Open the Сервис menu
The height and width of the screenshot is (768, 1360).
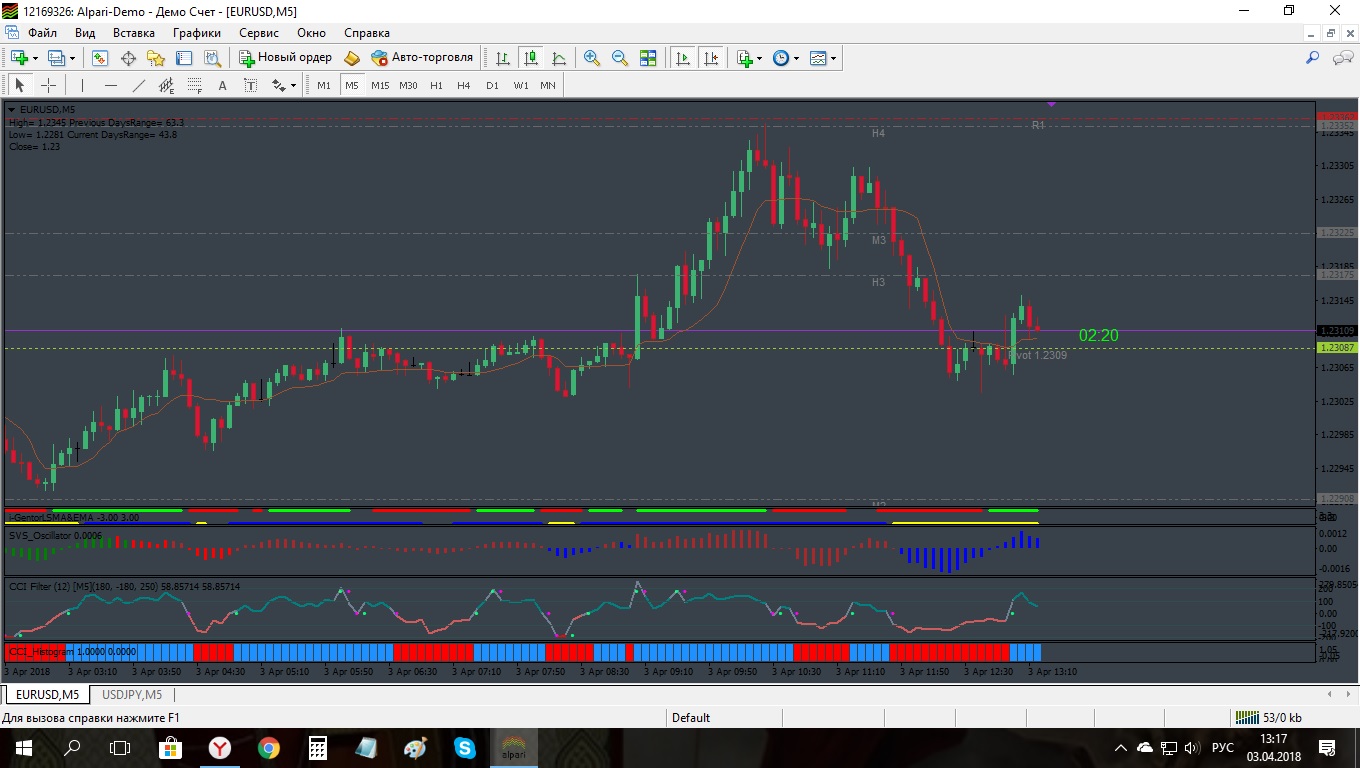pyautogui.click(x=259, y=33)
